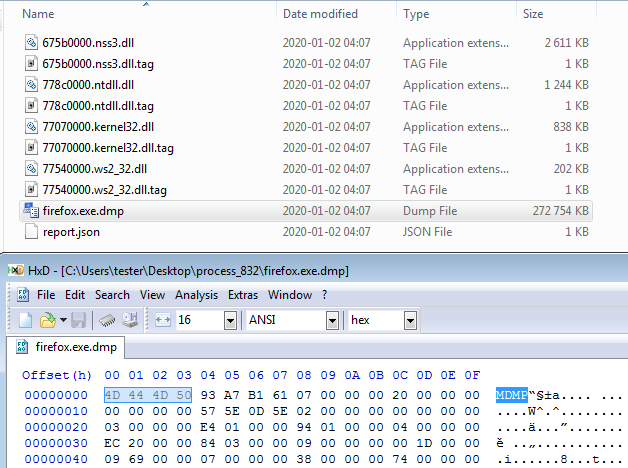Click the bytes per row field showing 16
The image size is (628, 468).
pyautogui.click(x=200, y=320)
